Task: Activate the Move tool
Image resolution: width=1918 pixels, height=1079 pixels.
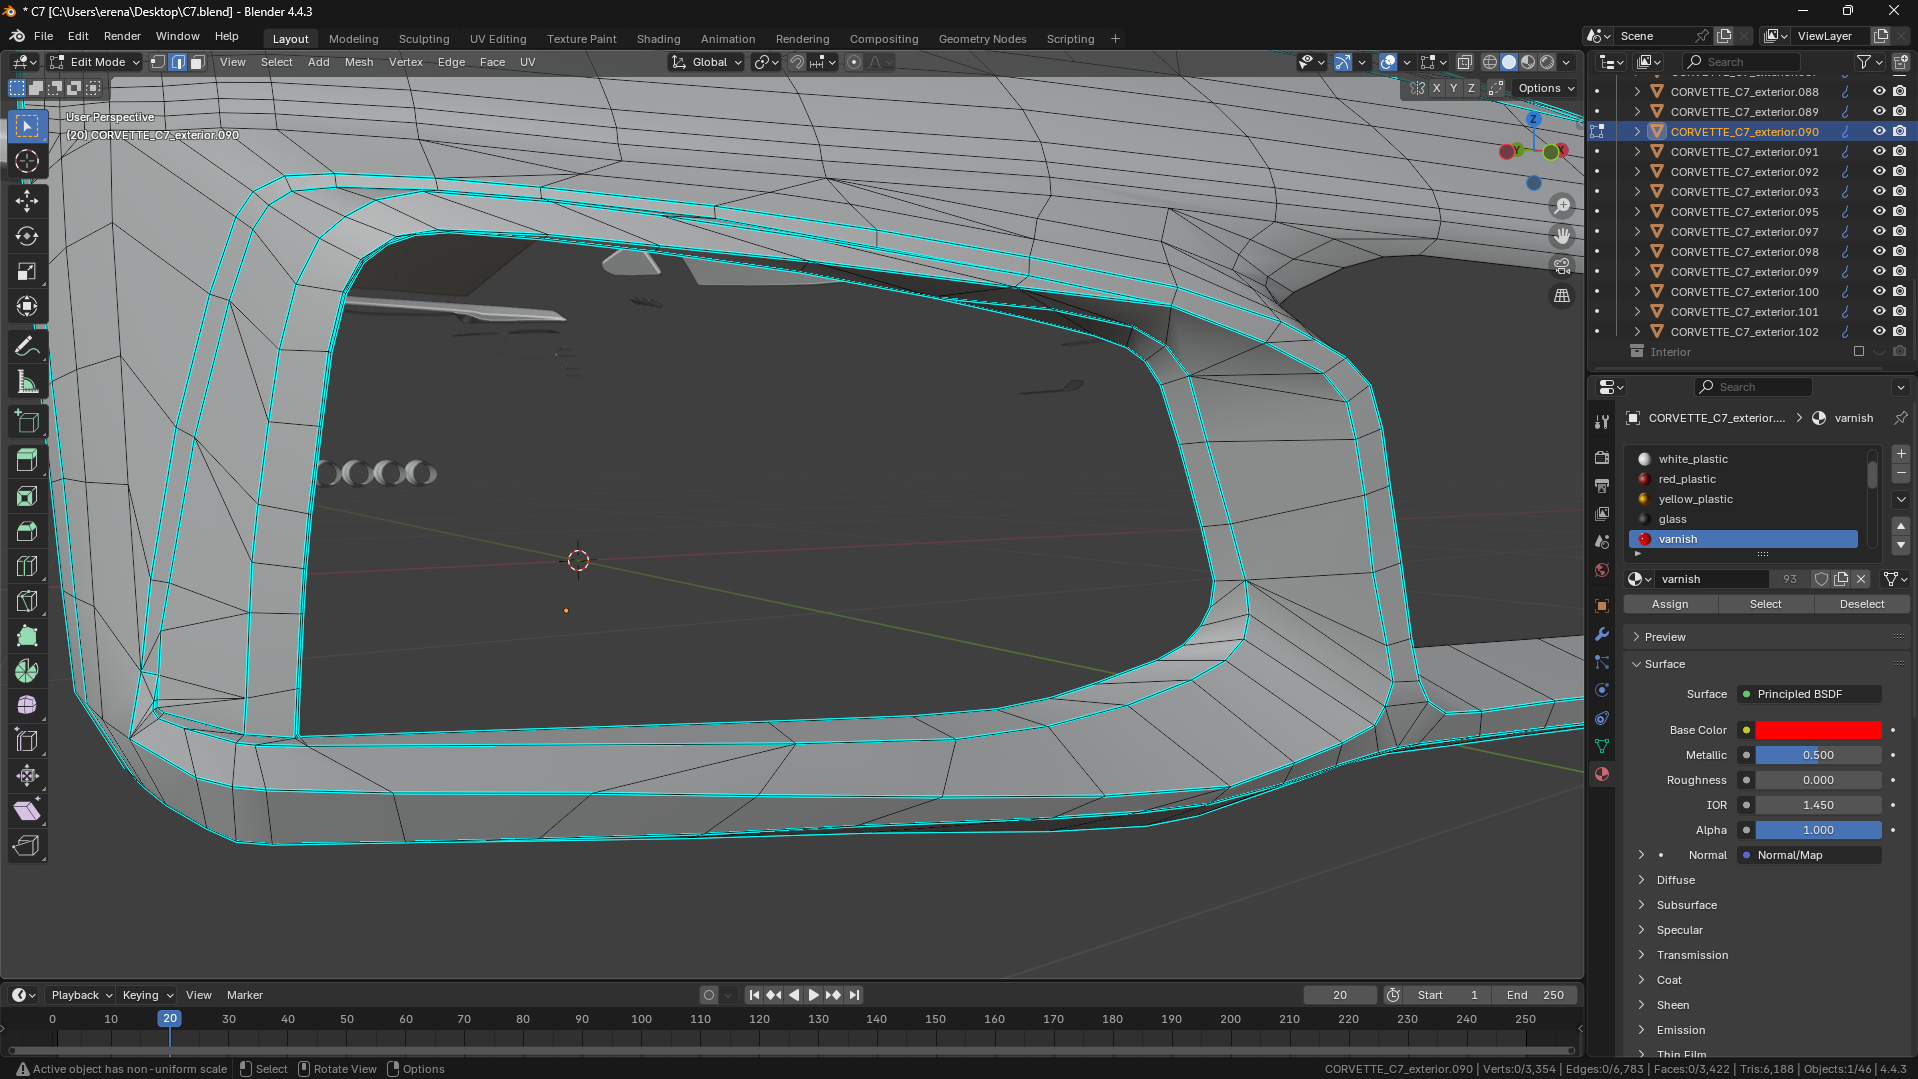Action: 27,201
